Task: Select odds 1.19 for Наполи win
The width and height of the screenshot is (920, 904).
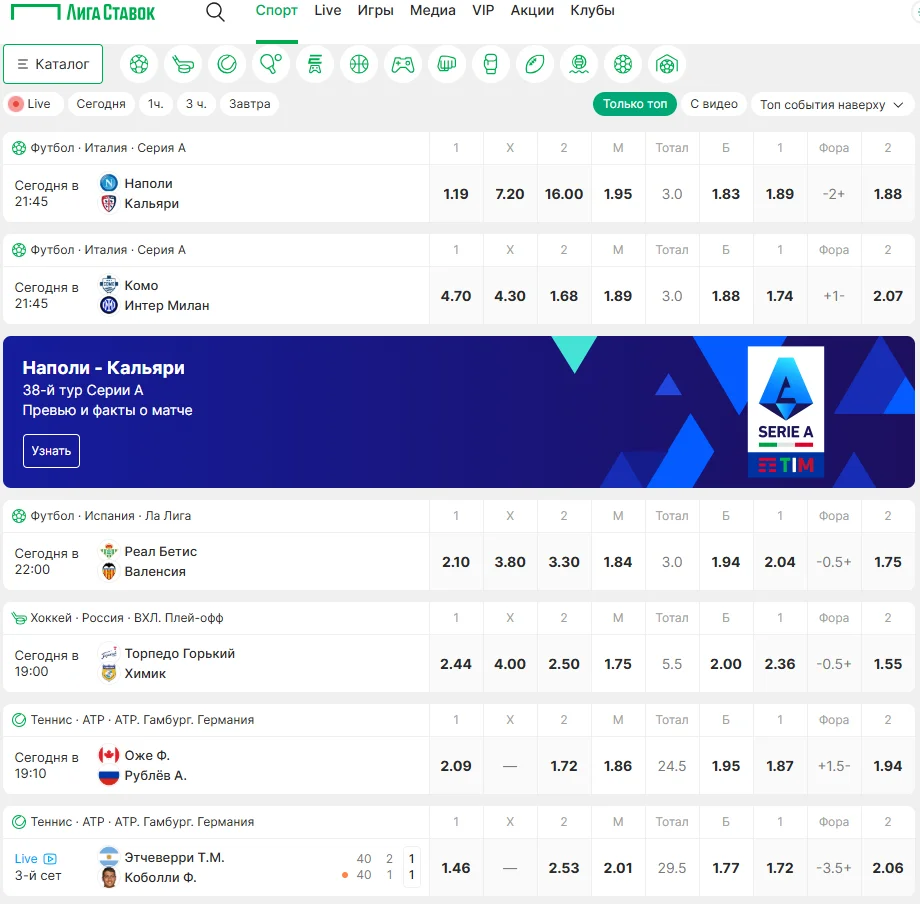Action: pos(456,194)
